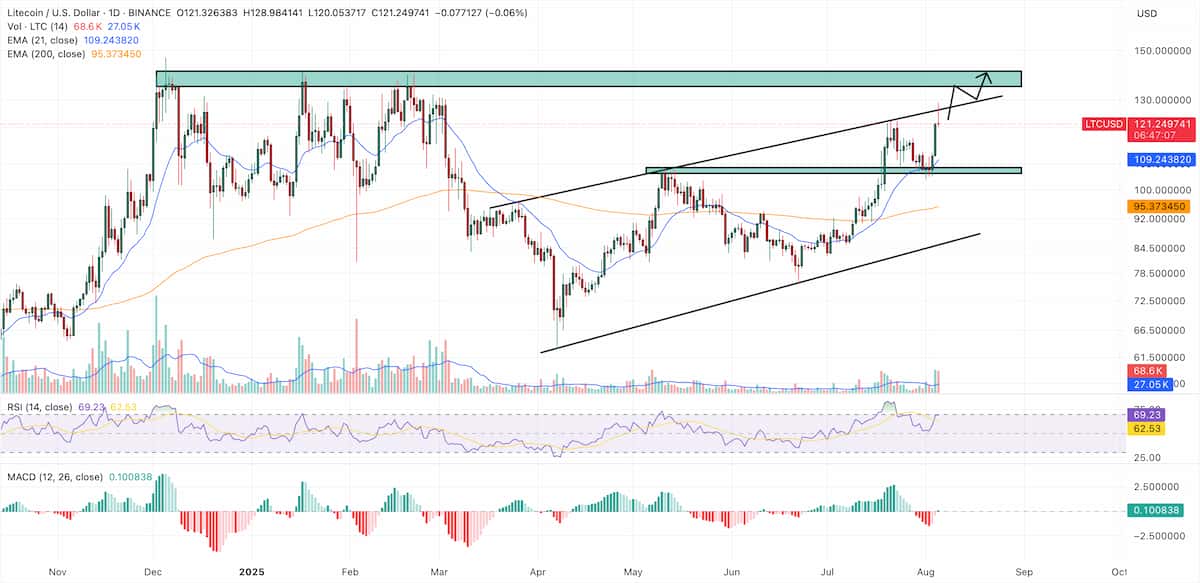Click the 130.000000 price axis label

[1163, 100]
